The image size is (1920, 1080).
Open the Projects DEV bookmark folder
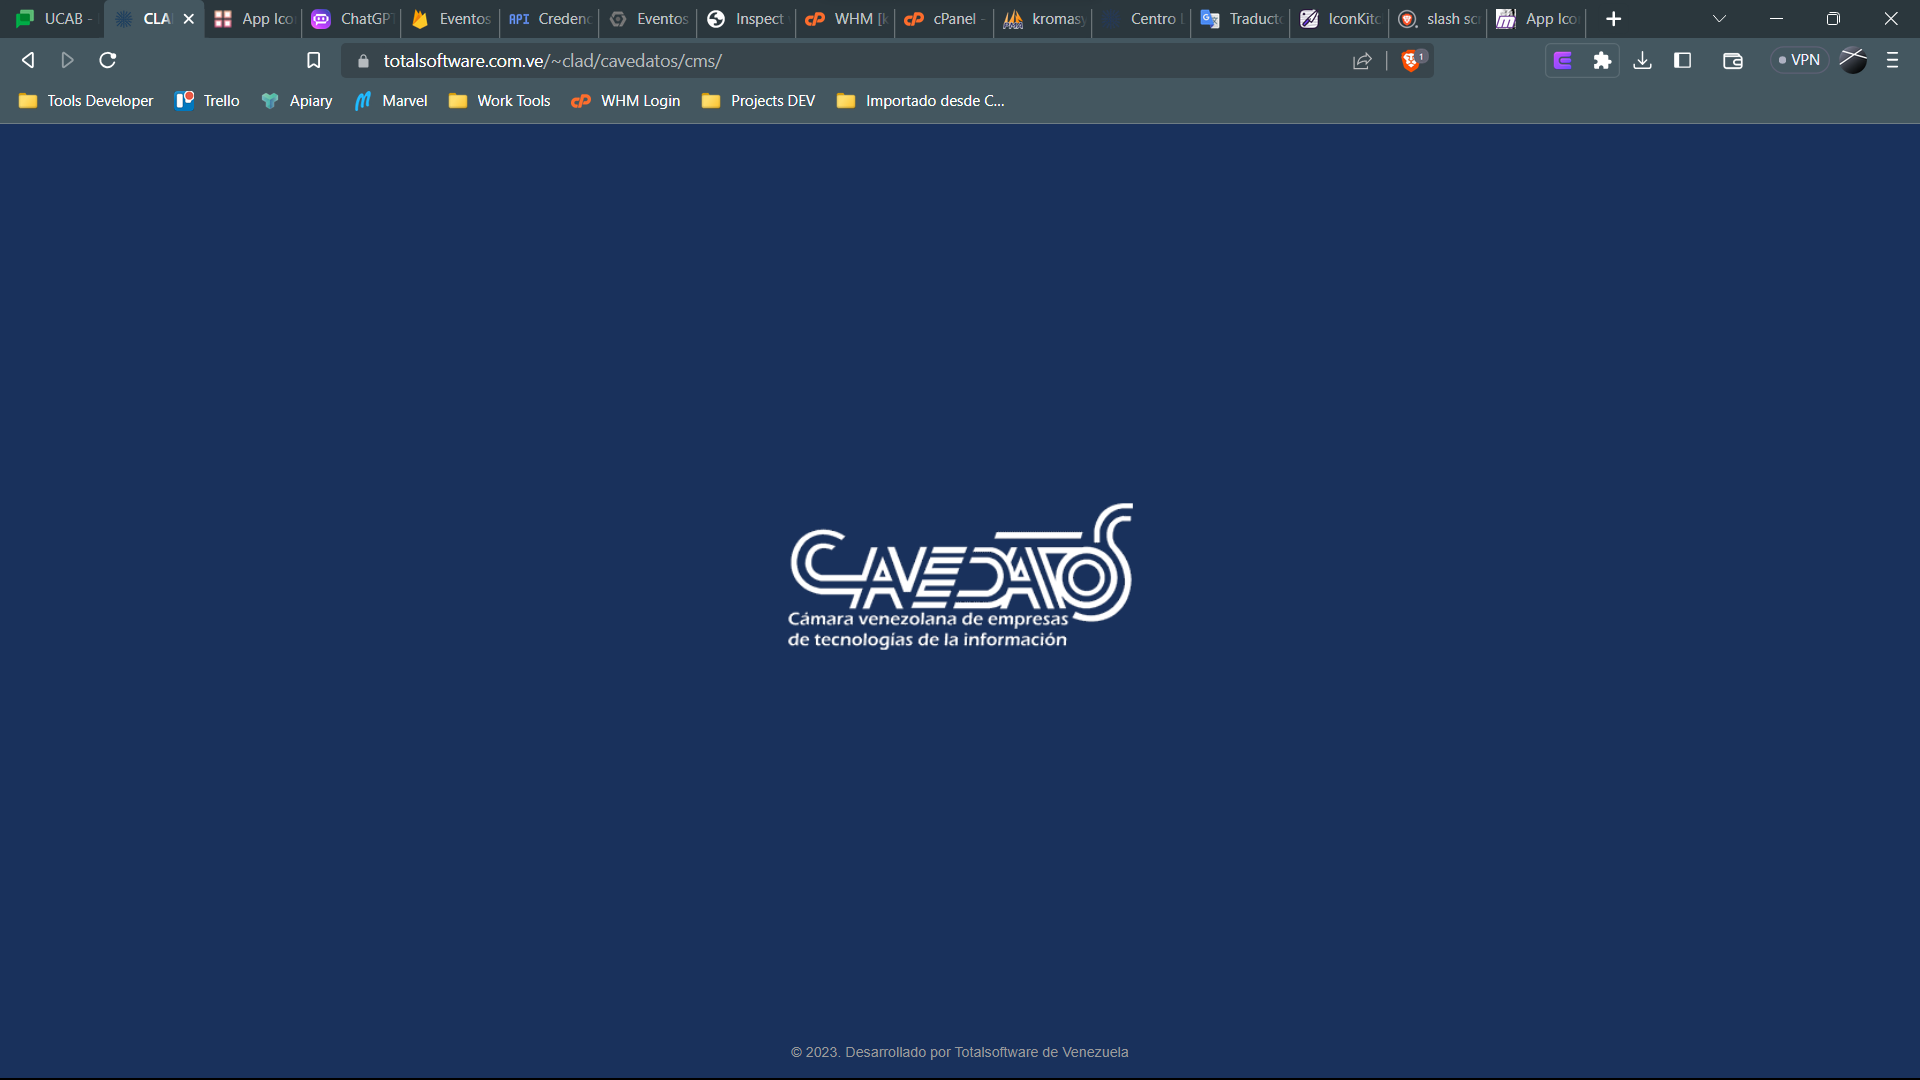tap(759, 101)
